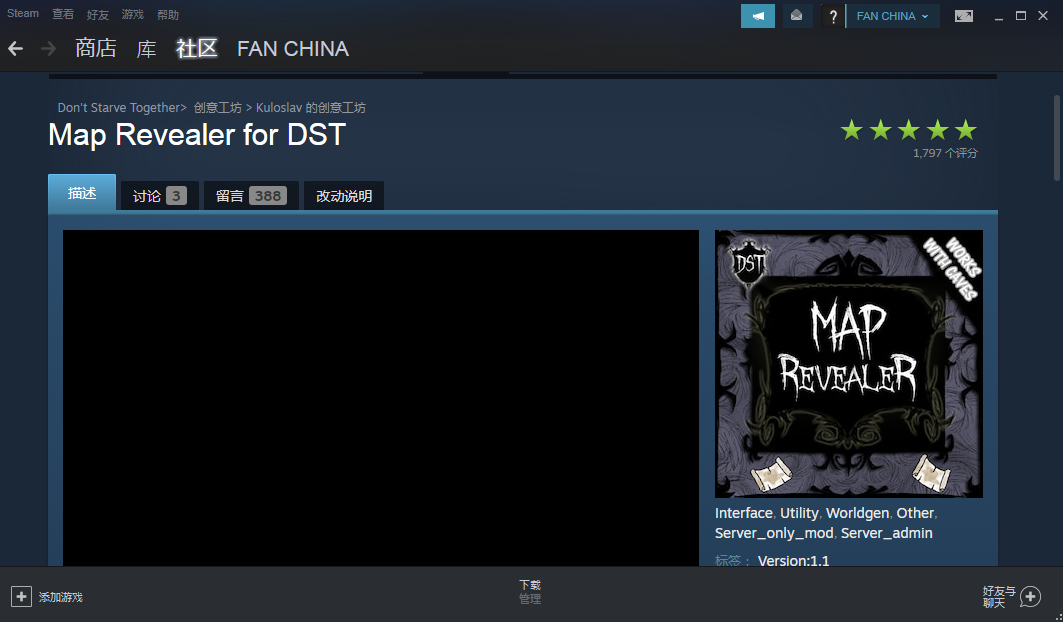1063x622 pixels.
Task: Open the inbox envelope icon
Action: (797, 16)
